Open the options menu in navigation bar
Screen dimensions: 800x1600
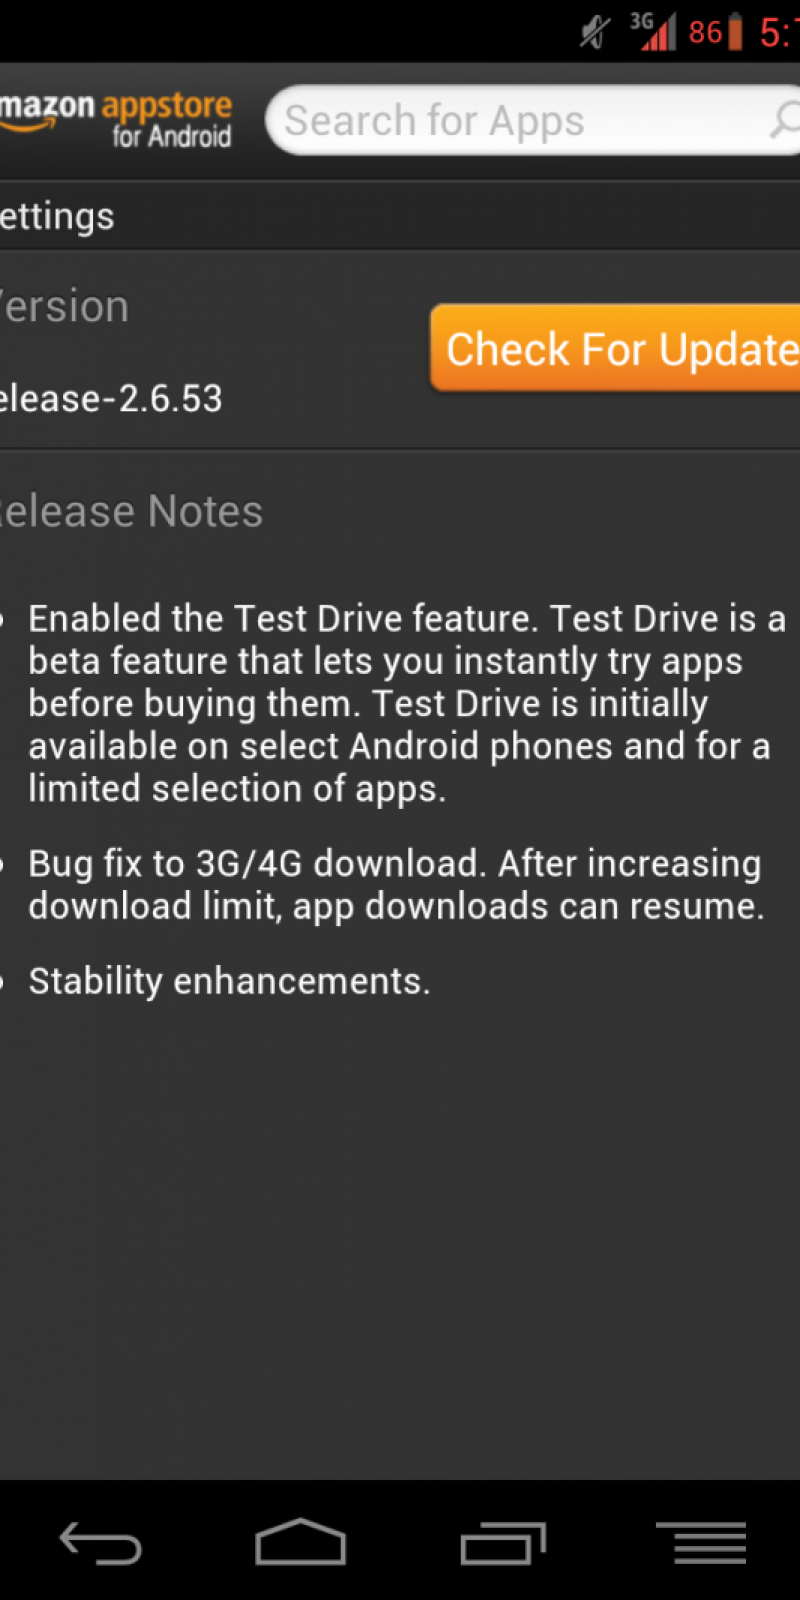(701, 1542)
